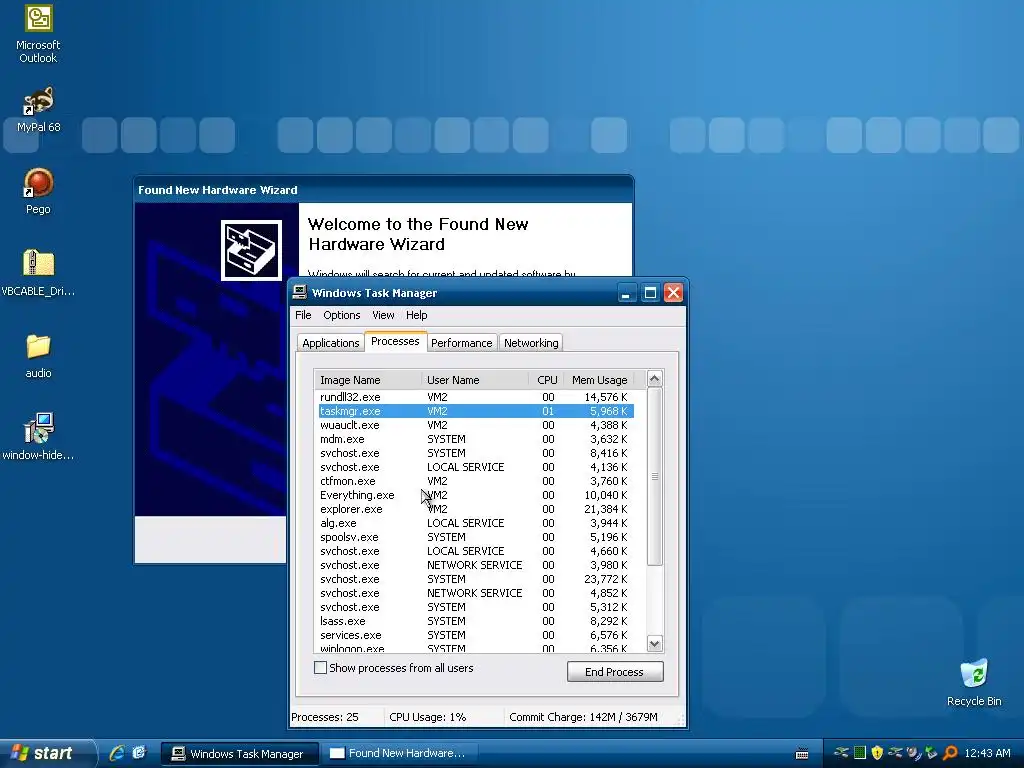
Task: Switch to the Networking tab
Action: [x=531, y=343]
